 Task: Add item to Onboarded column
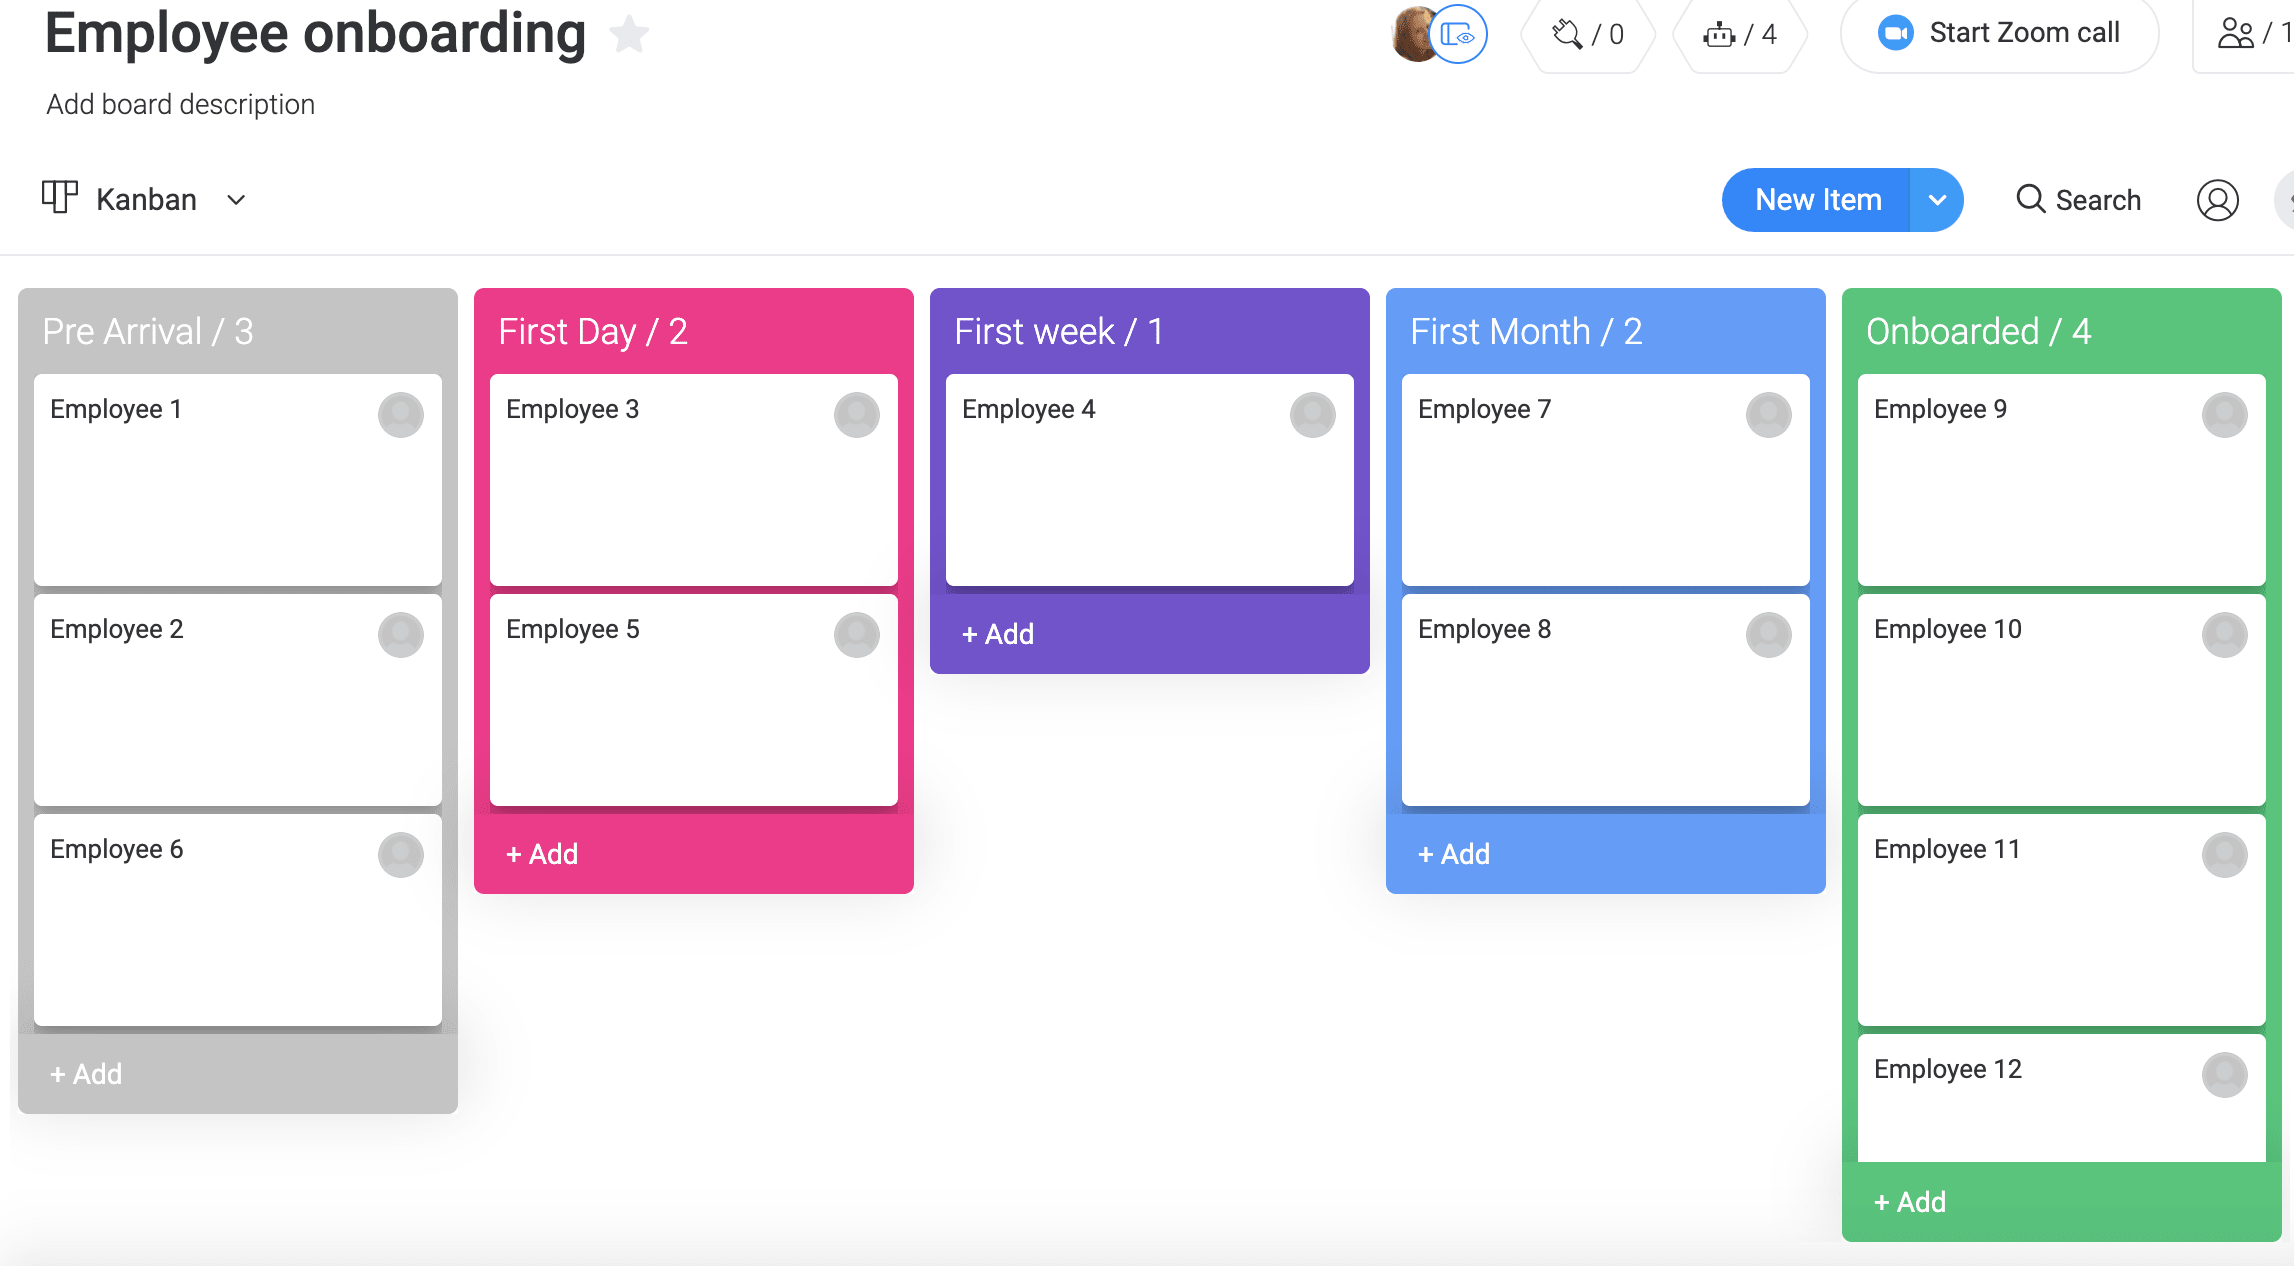coord(1910,1202)
